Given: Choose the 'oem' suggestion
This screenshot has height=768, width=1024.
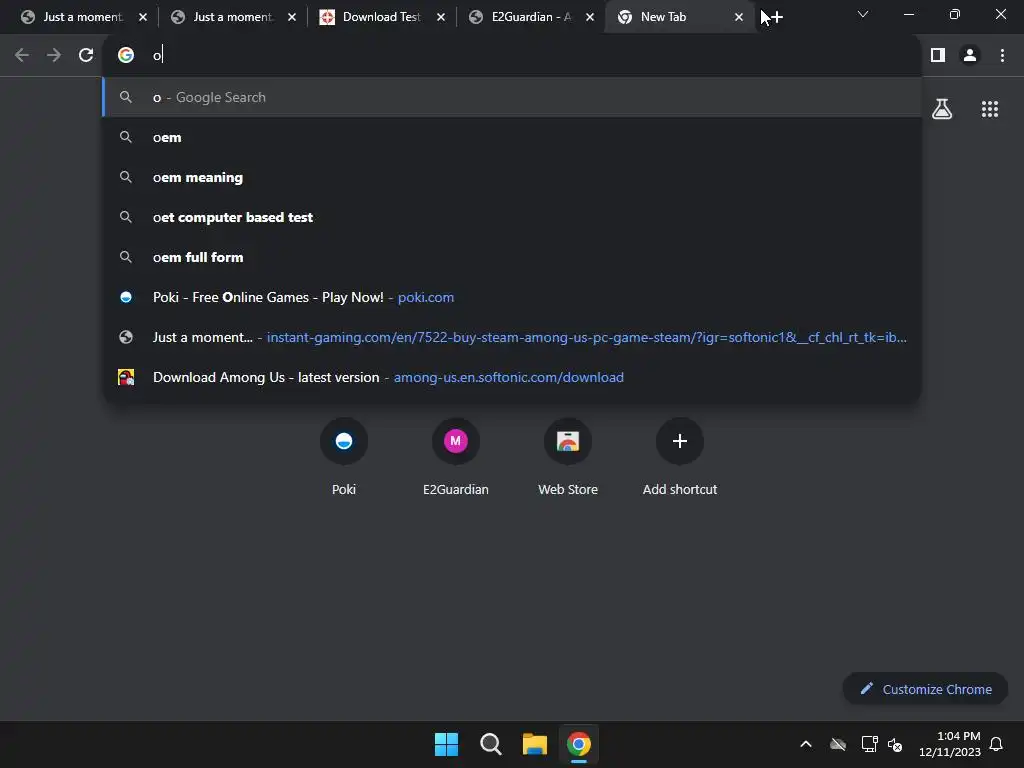Looking at the screenshot, I should tap(512, 137).
